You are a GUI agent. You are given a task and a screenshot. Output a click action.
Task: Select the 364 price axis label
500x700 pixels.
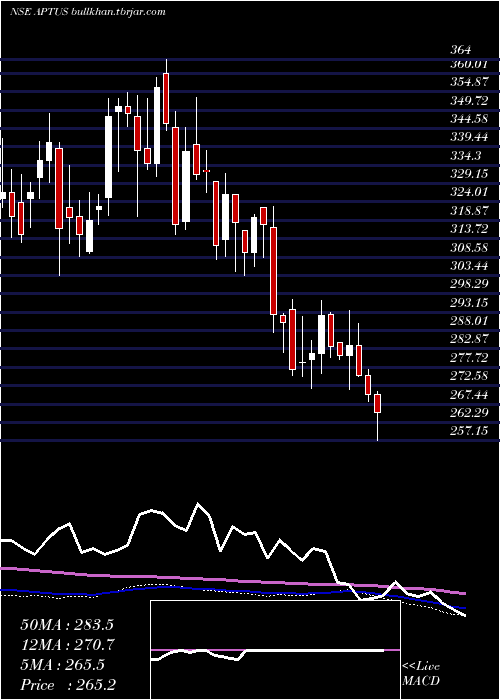(x=461, y=50)
